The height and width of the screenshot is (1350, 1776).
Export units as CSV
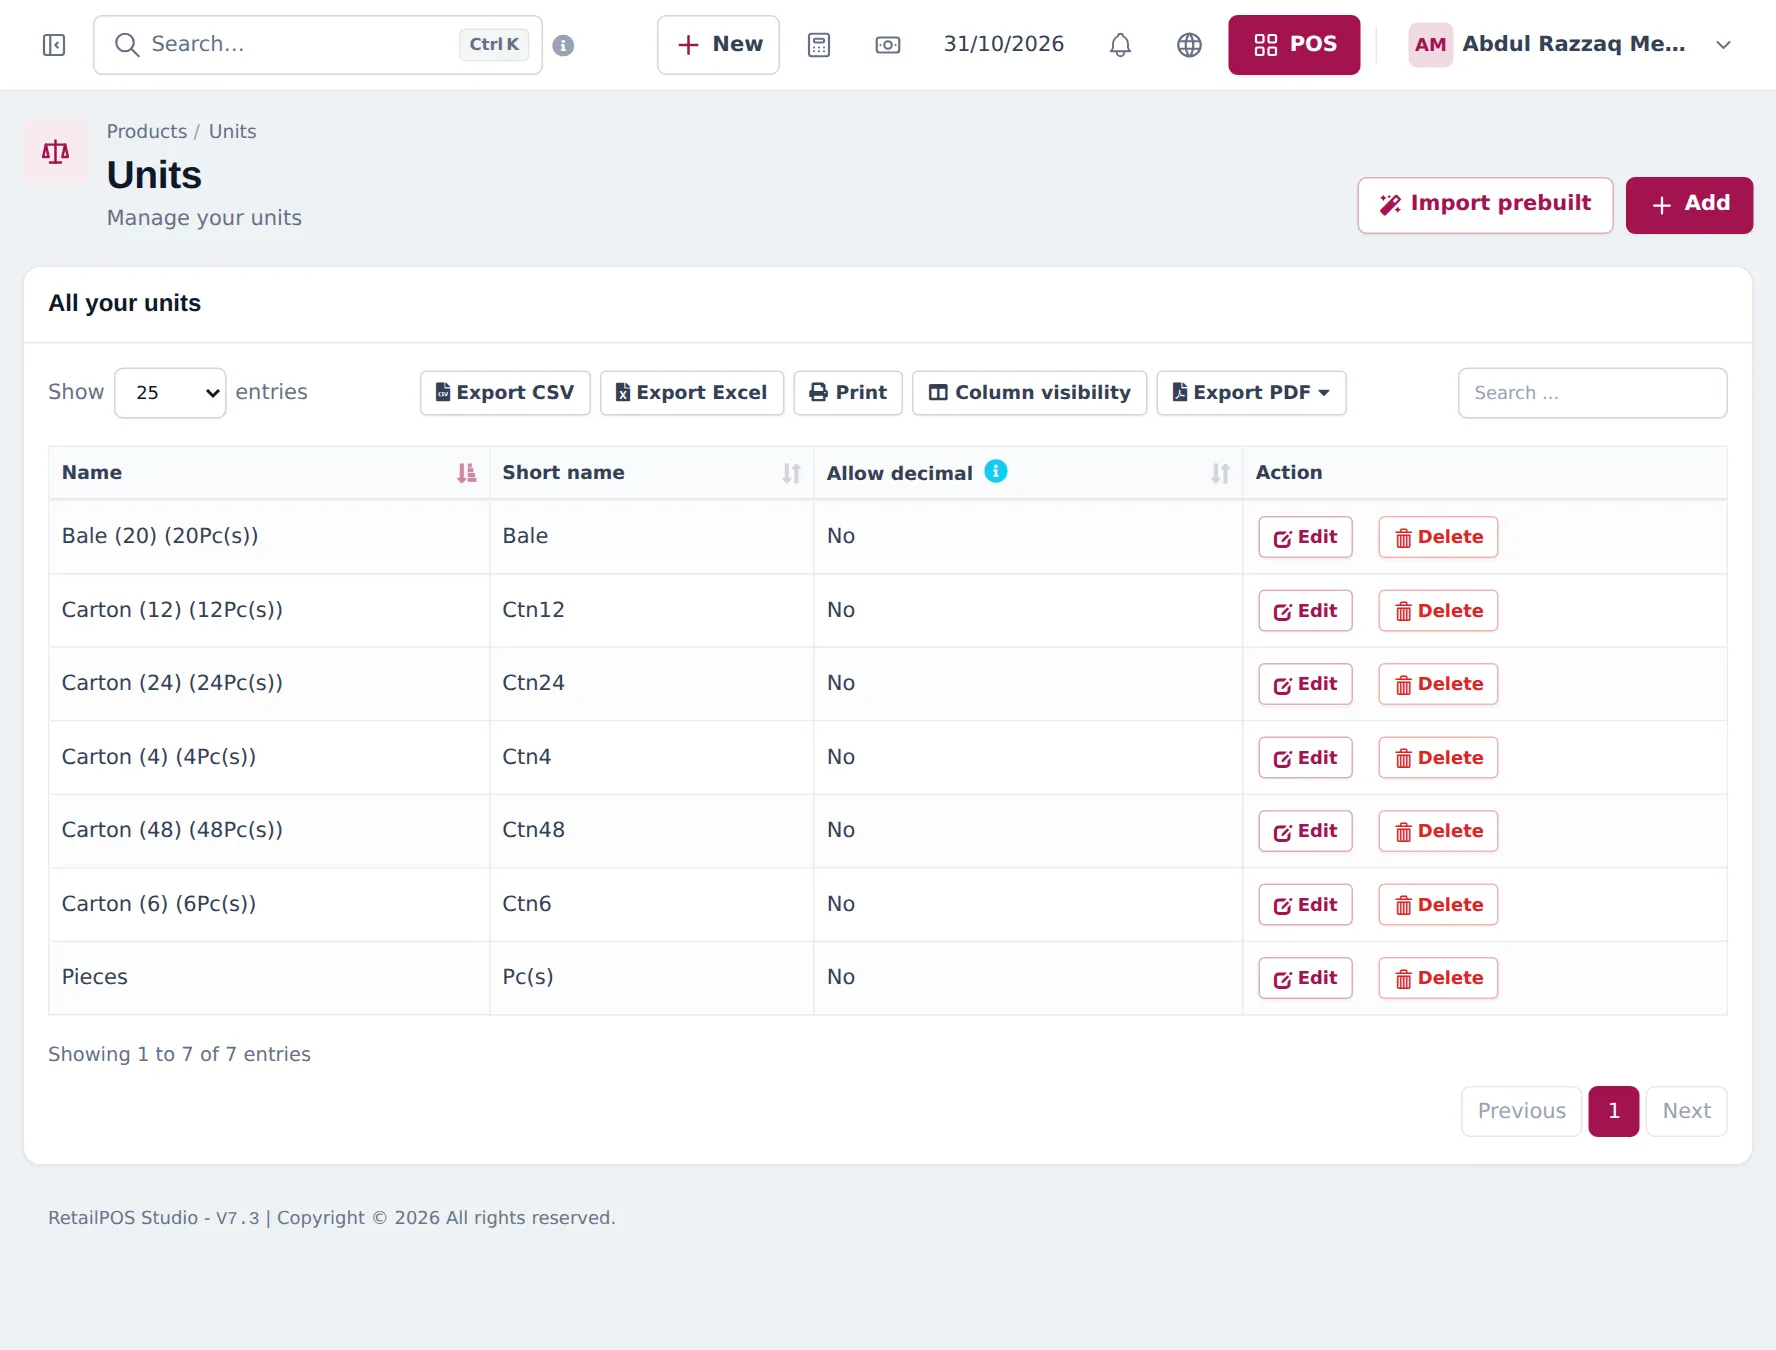point(505,393)
